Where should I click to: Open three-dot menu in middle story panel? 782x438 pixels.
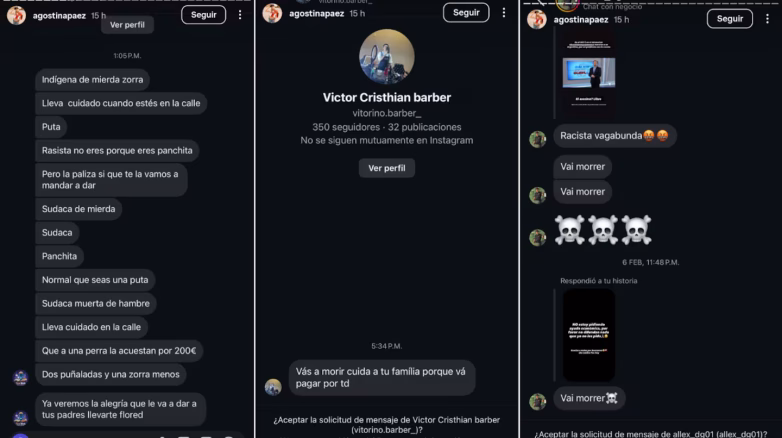[x=504, y=13]
